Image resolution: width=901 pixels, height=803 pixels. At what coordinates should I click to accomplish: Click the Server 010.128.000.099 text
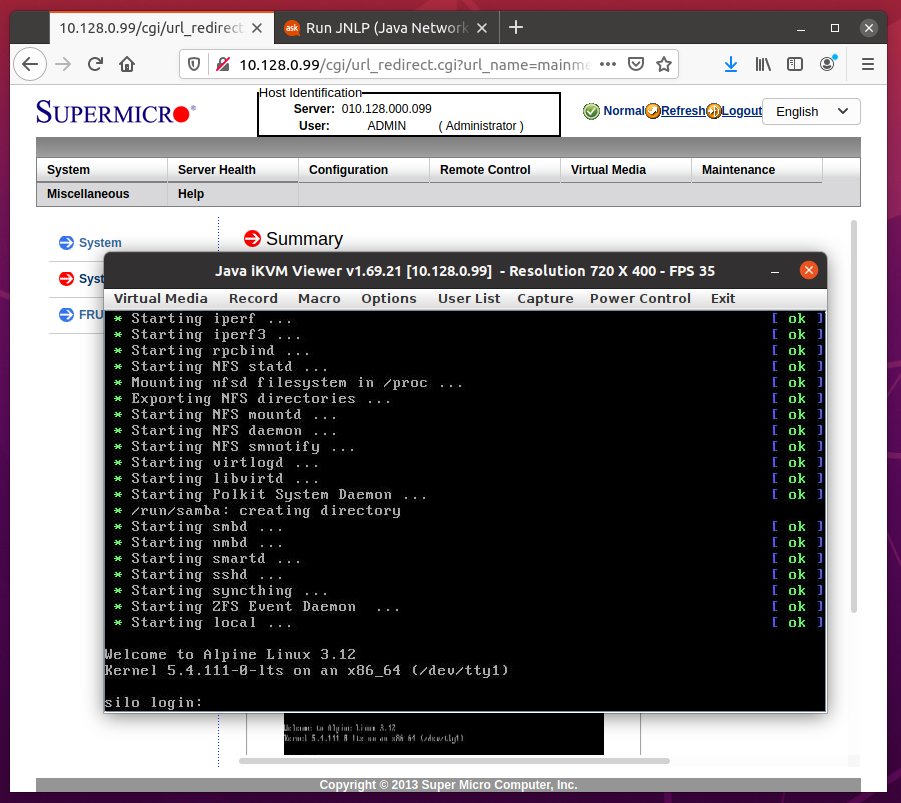coord(363,109)
